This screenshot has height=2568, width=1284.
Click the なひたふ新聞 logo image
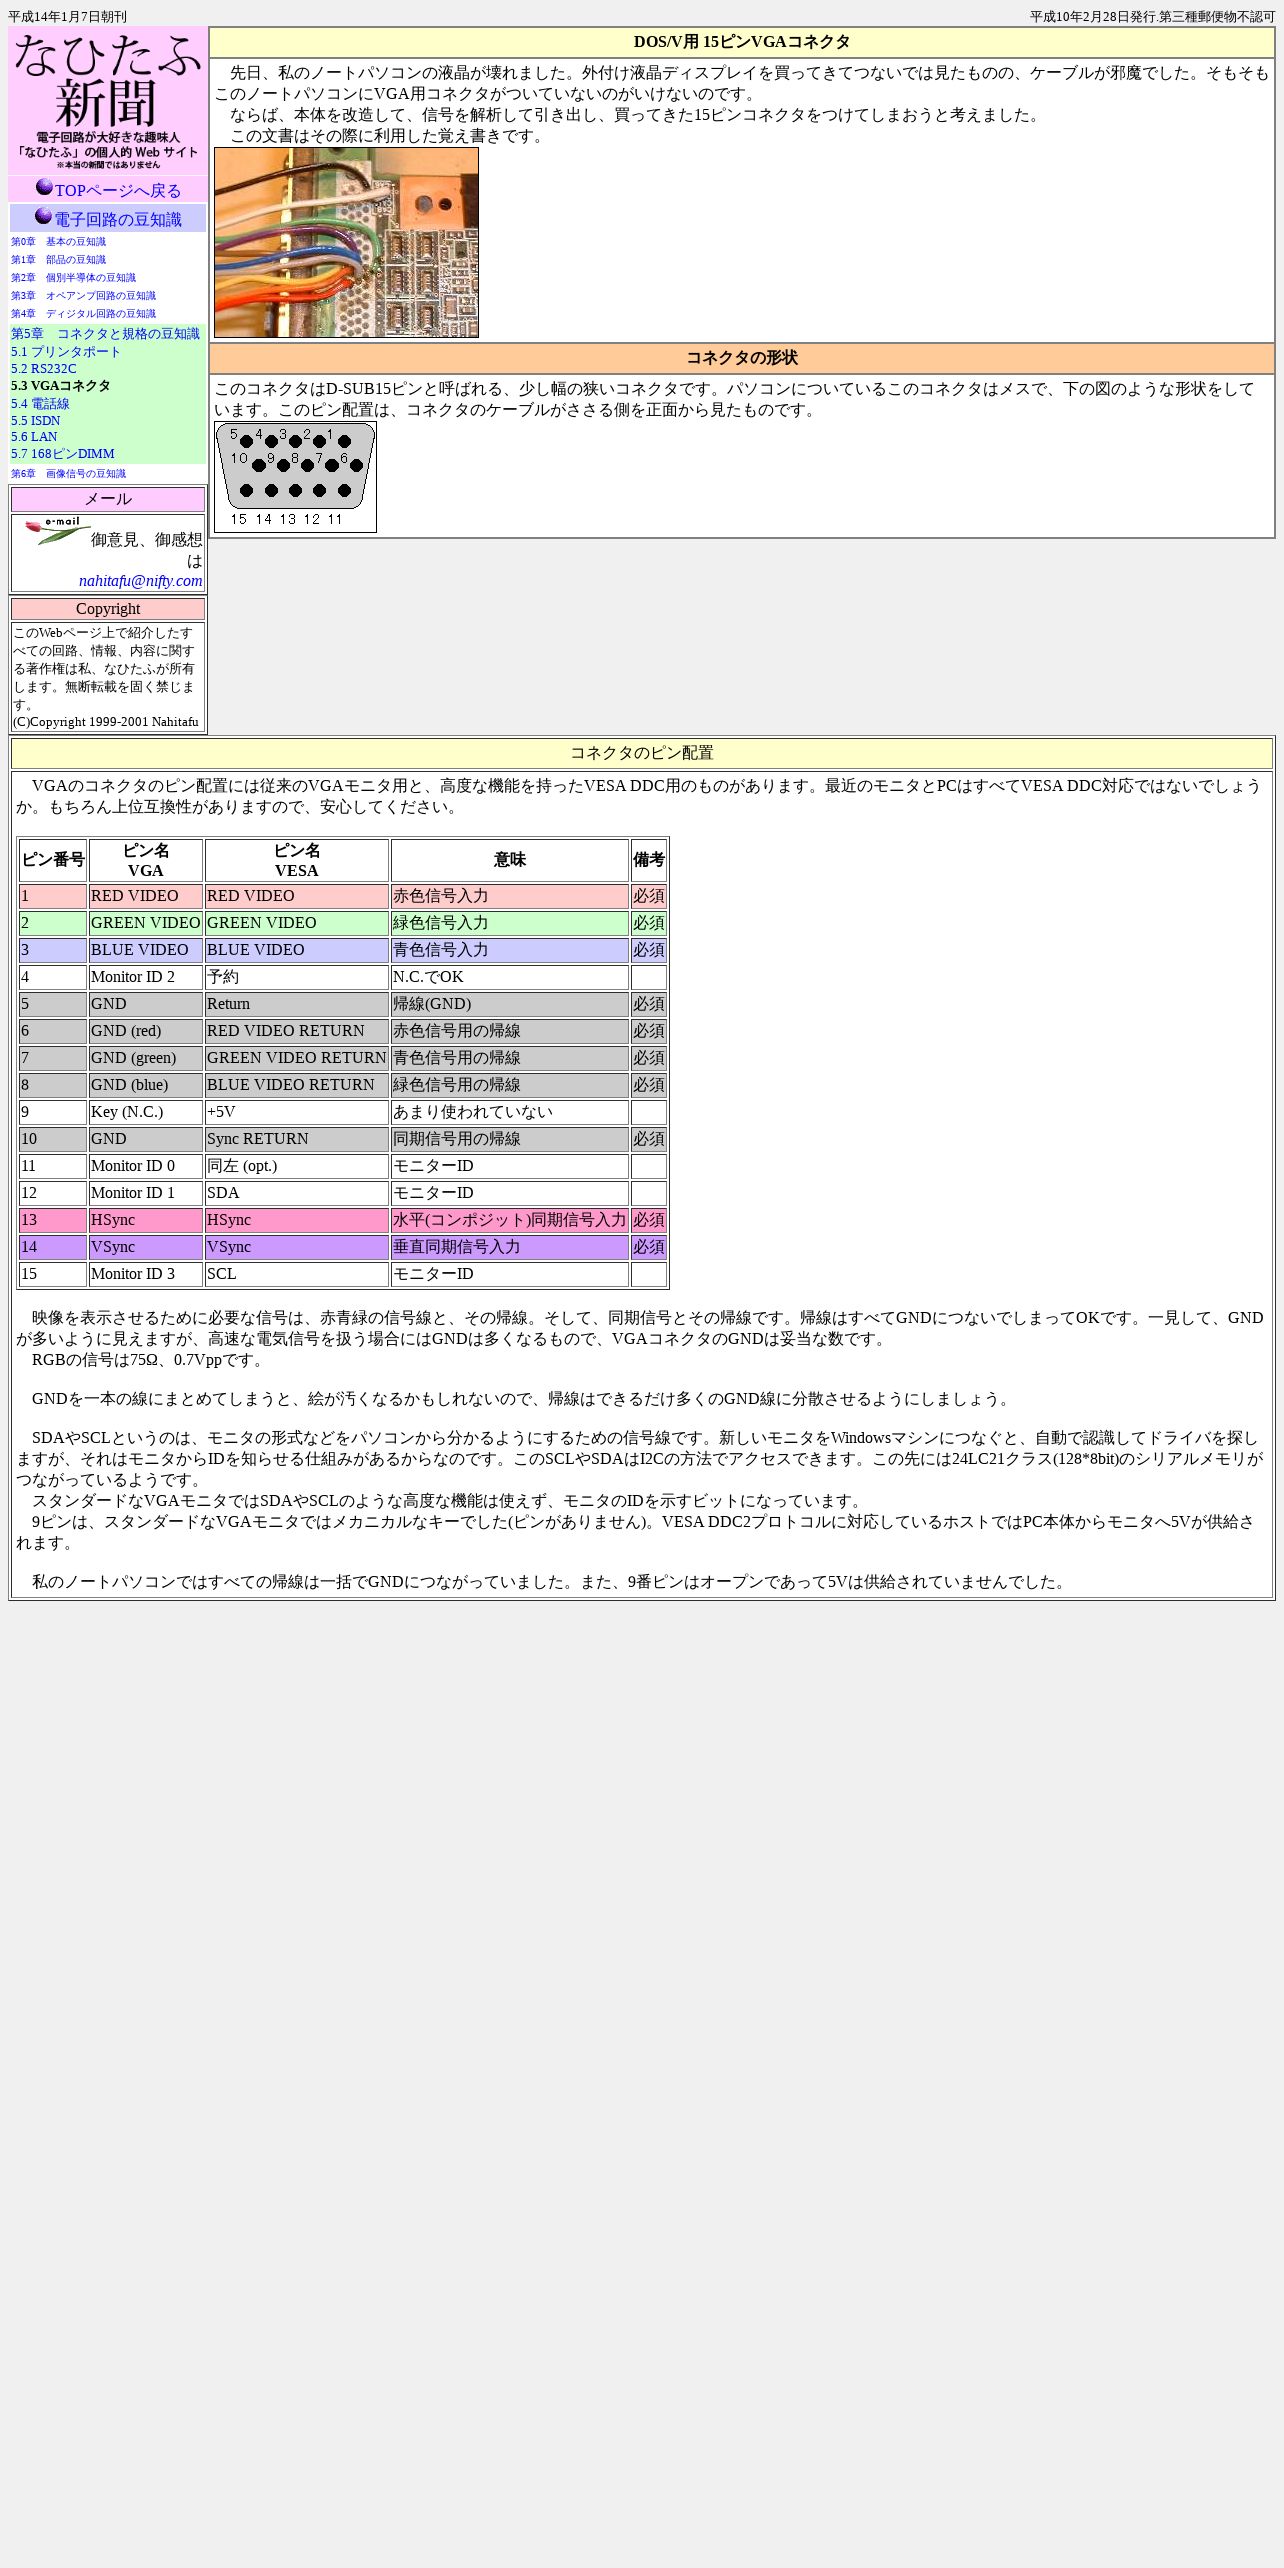(x=108, y=101)
